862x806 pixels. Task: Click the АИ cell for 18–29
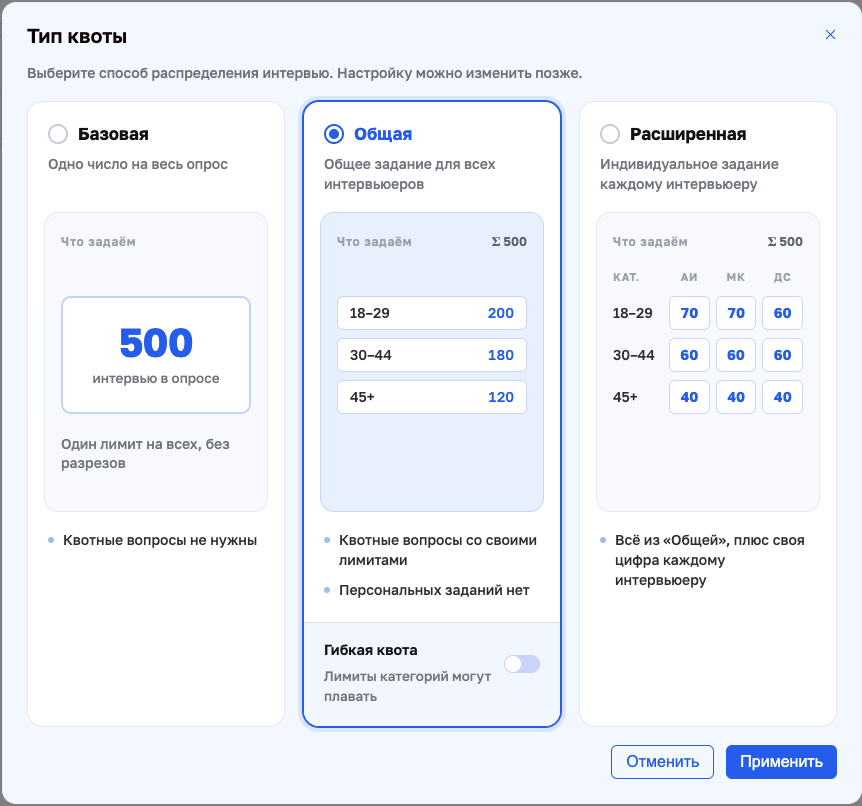[x=689, y=313]
